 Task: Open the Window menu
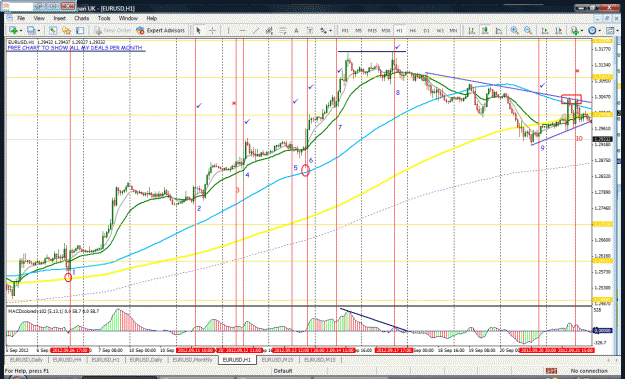click(128, 18)
